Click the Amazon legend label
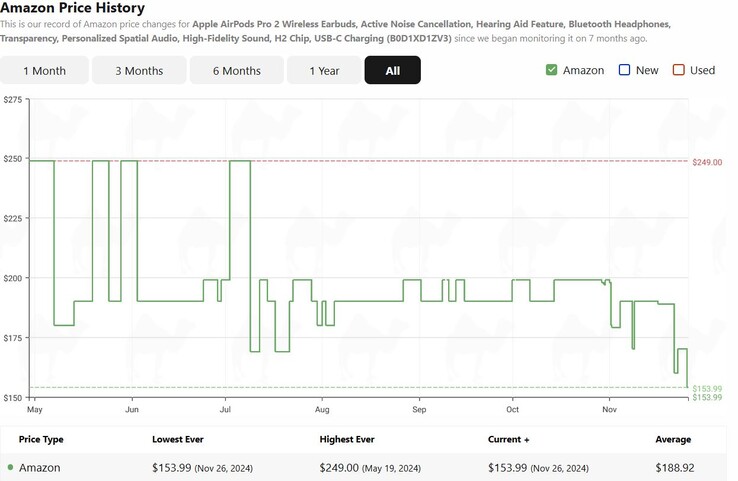This screenshot has height=481, width=738. pos(584,71)
